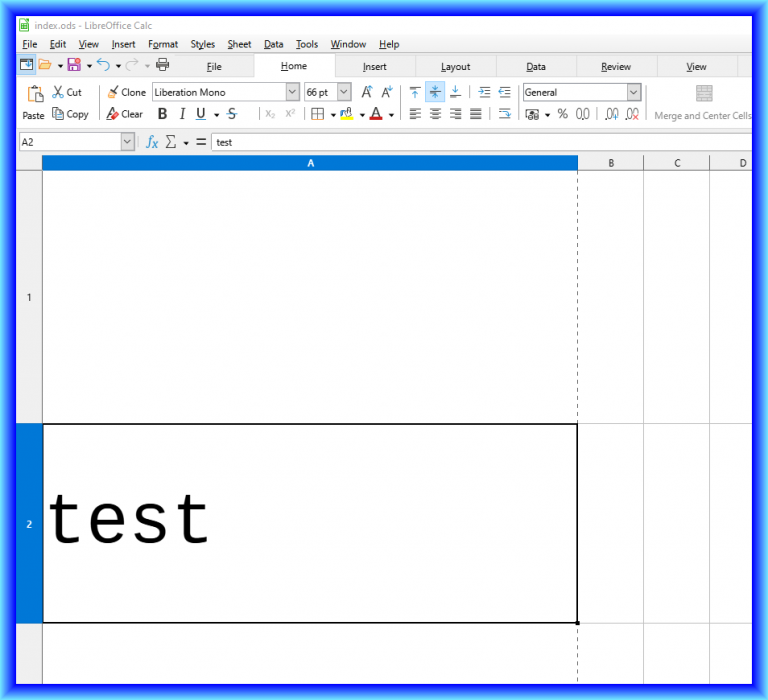The width and height of the screenshot is (768, 700).
Task: Open the 66 pt font size dropdown
Action: (344, 92)
